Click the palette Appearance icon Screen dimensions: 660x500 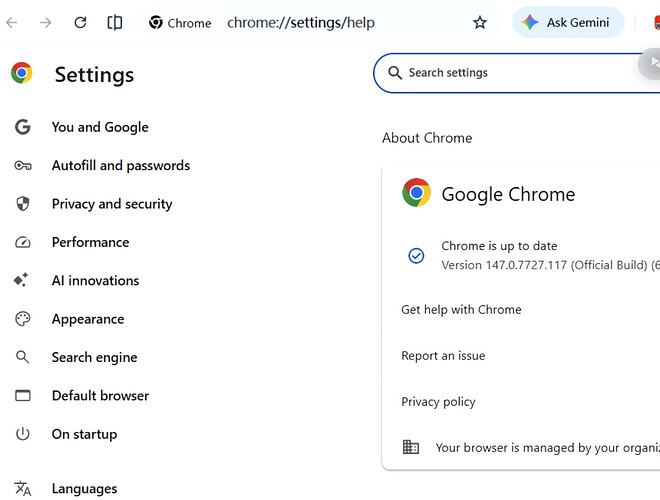pos(23,319)
